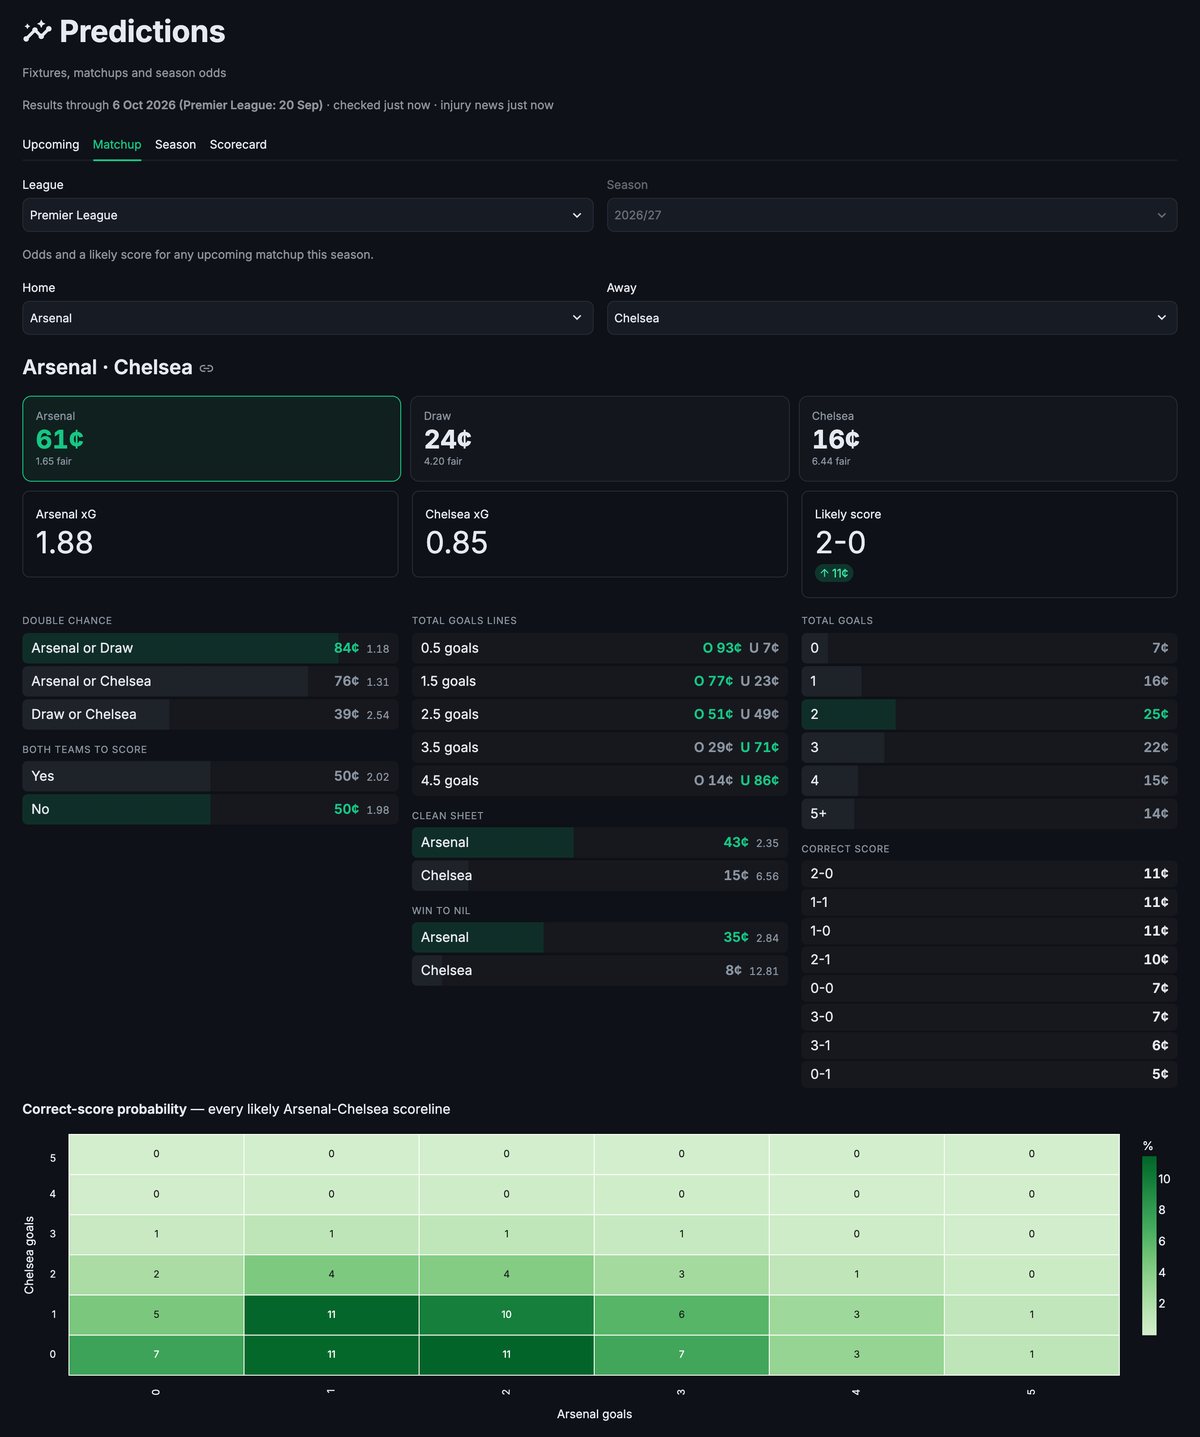Click the 1-0 correct score row
This screenshot has height=1437, width=1200.
[989, 931]
